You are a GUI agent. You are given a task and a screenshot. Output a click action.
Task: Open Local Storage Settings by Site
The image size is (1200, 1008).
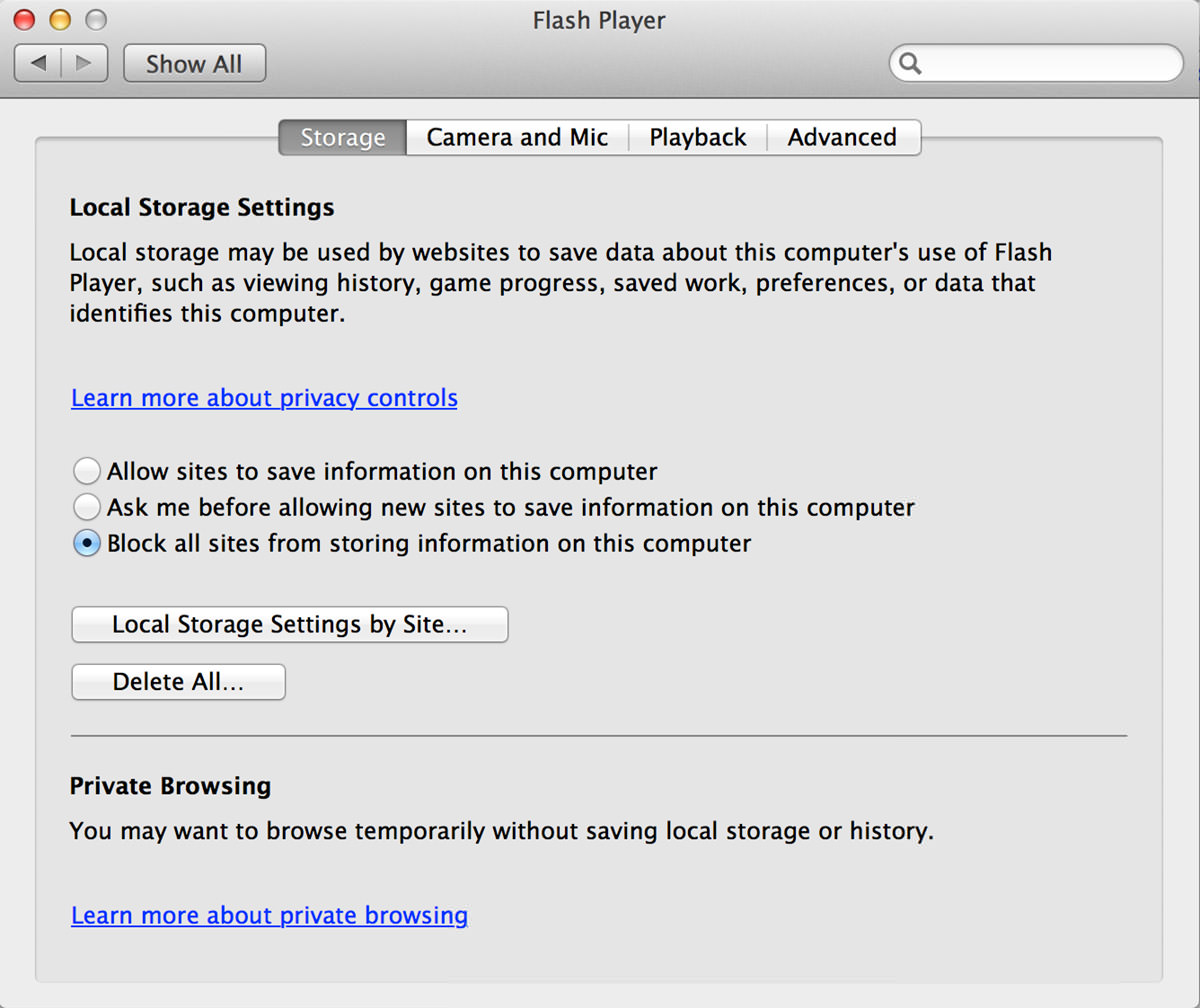point(290,625)
